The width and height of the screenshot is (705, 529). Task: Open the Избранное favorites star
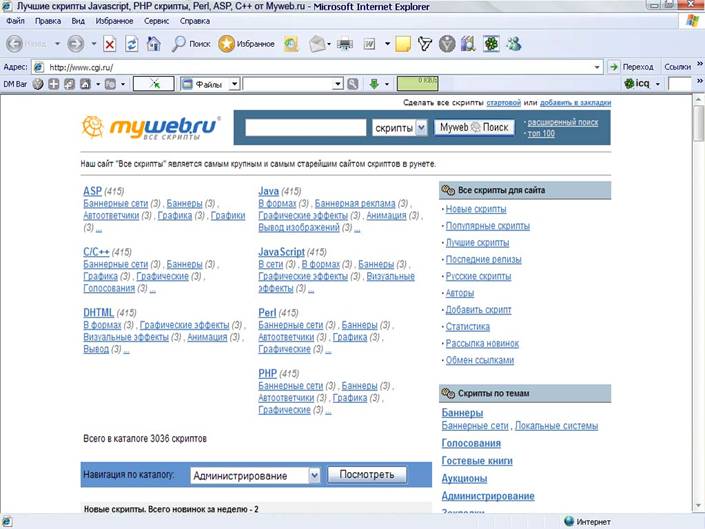[x=246, y=44]
